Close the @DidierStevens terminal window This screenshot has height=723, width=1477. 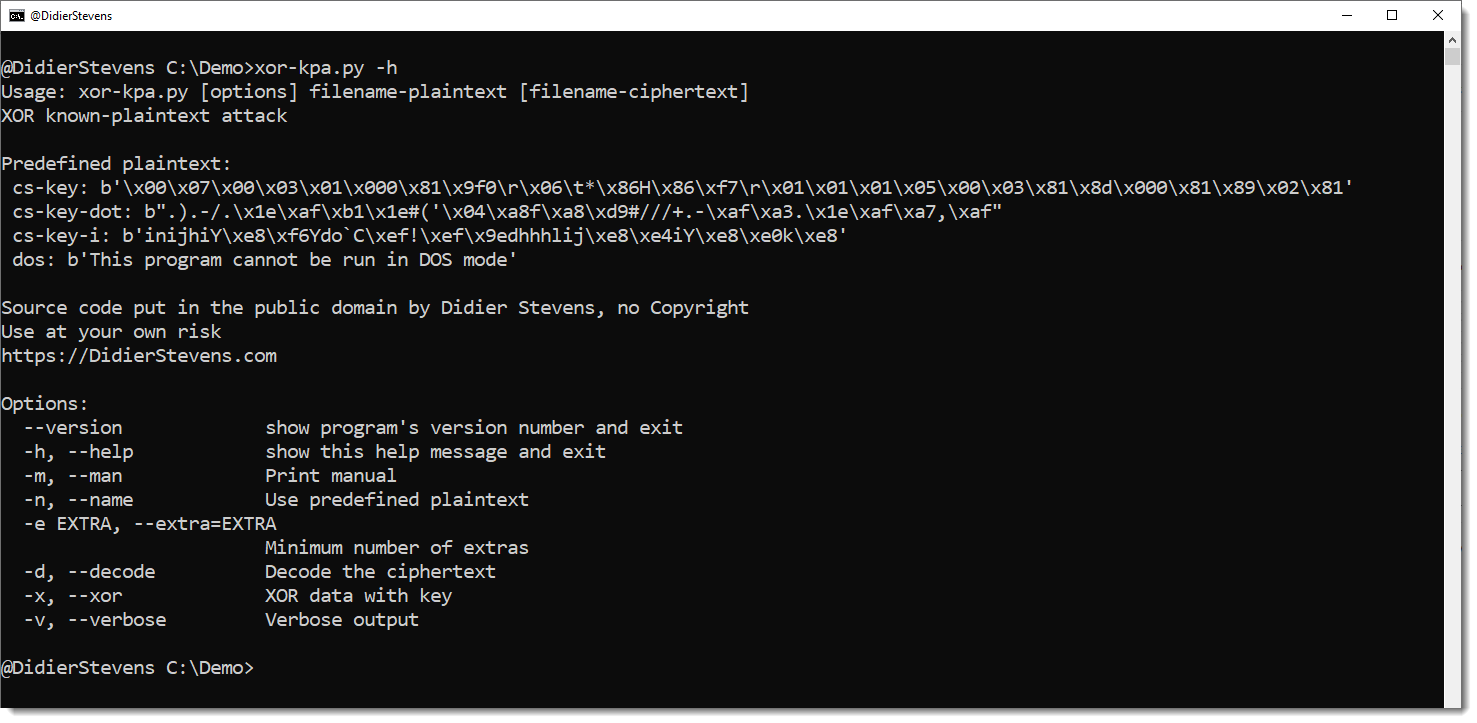point(1438,15)
